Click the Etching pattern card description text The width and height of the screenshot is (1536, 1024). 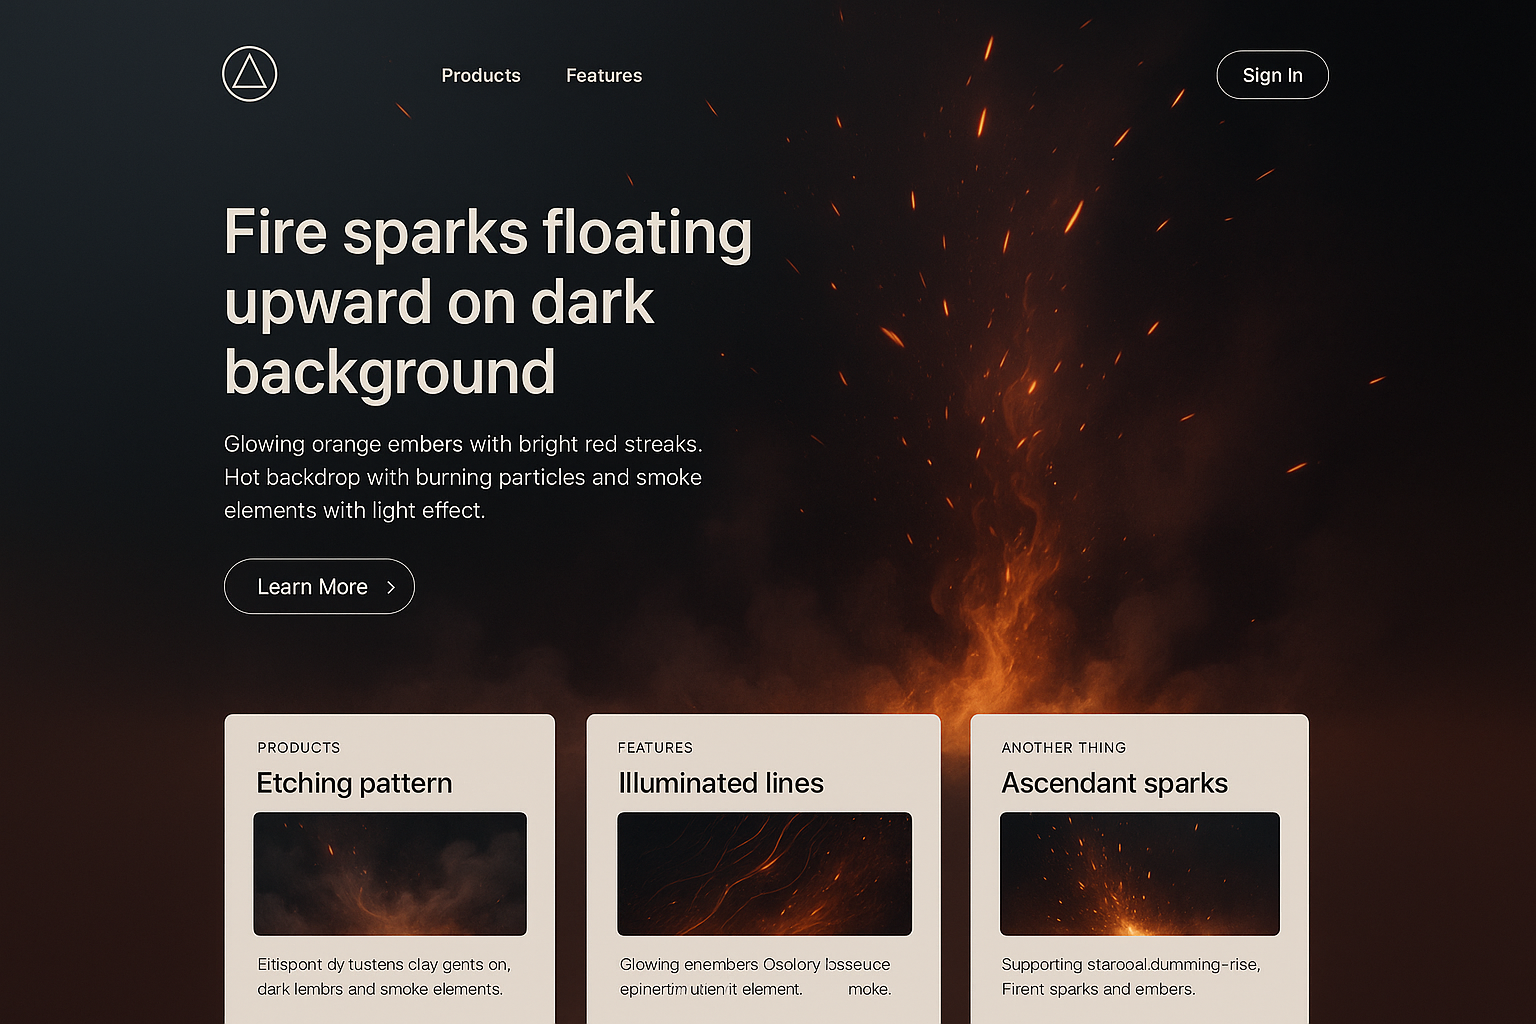tap(384, 977)
